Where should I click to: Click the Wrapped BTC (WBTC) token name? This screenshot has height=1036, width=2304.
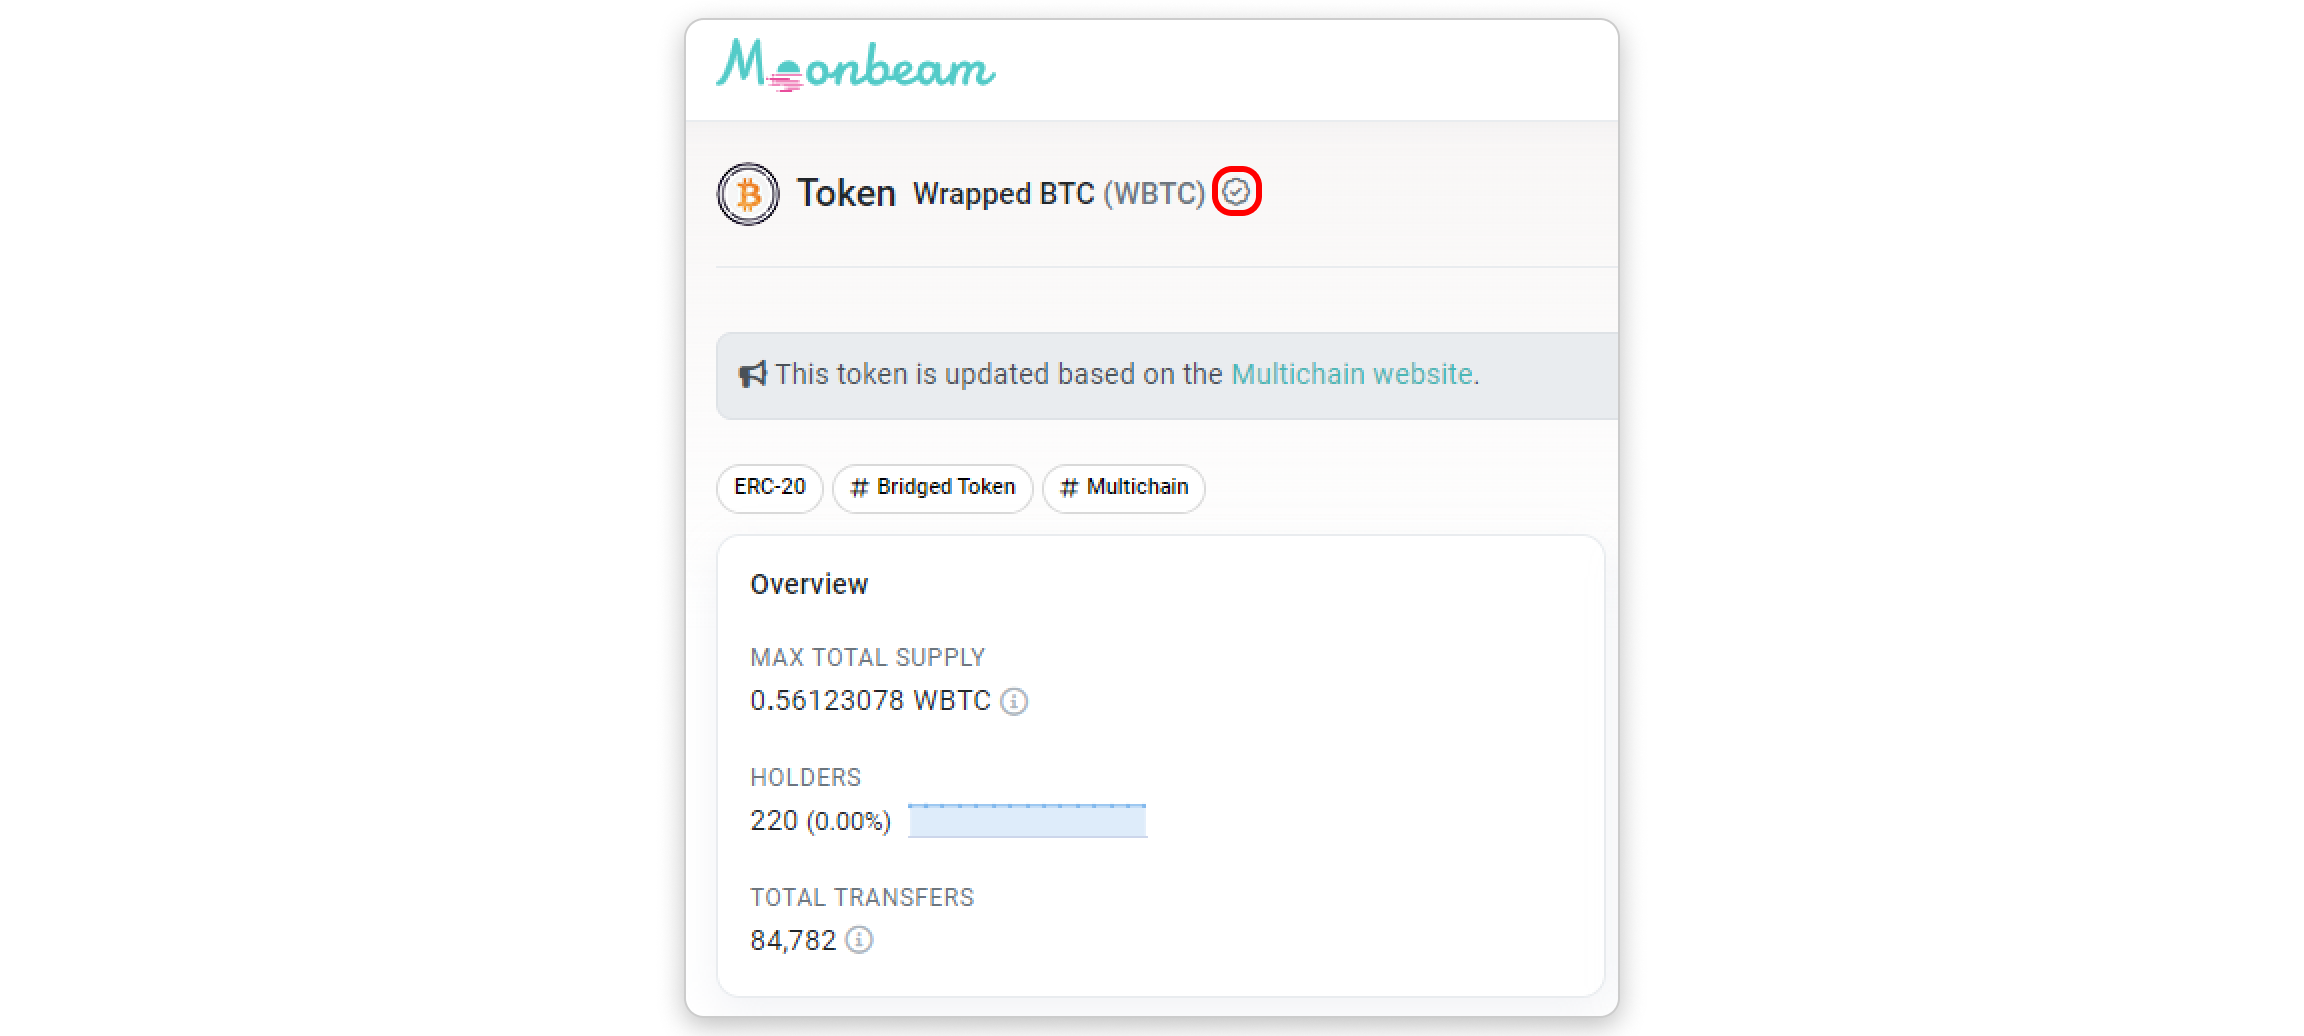coord(1058,193)
